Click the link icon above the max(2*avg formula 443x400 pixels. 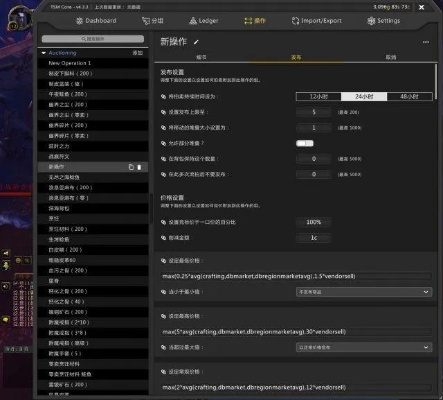pos(163,372)
